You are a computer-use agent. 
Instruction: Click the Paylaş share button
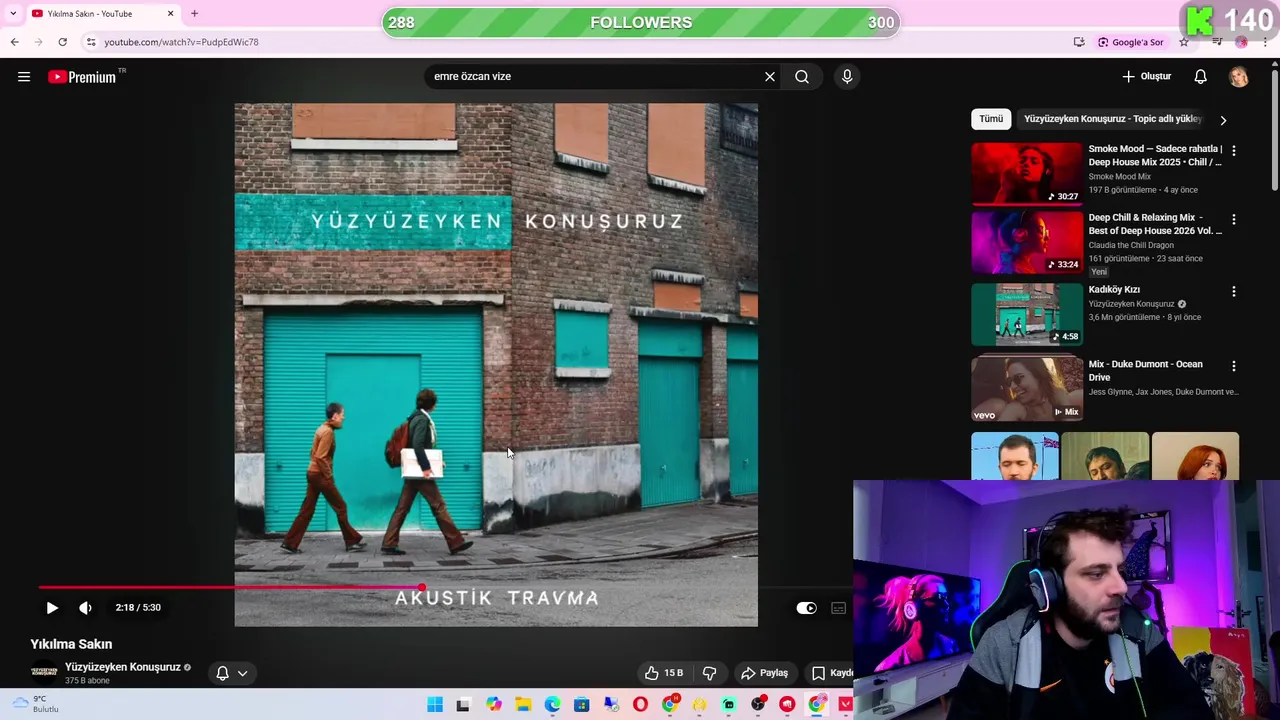click(x=763, y=673)
